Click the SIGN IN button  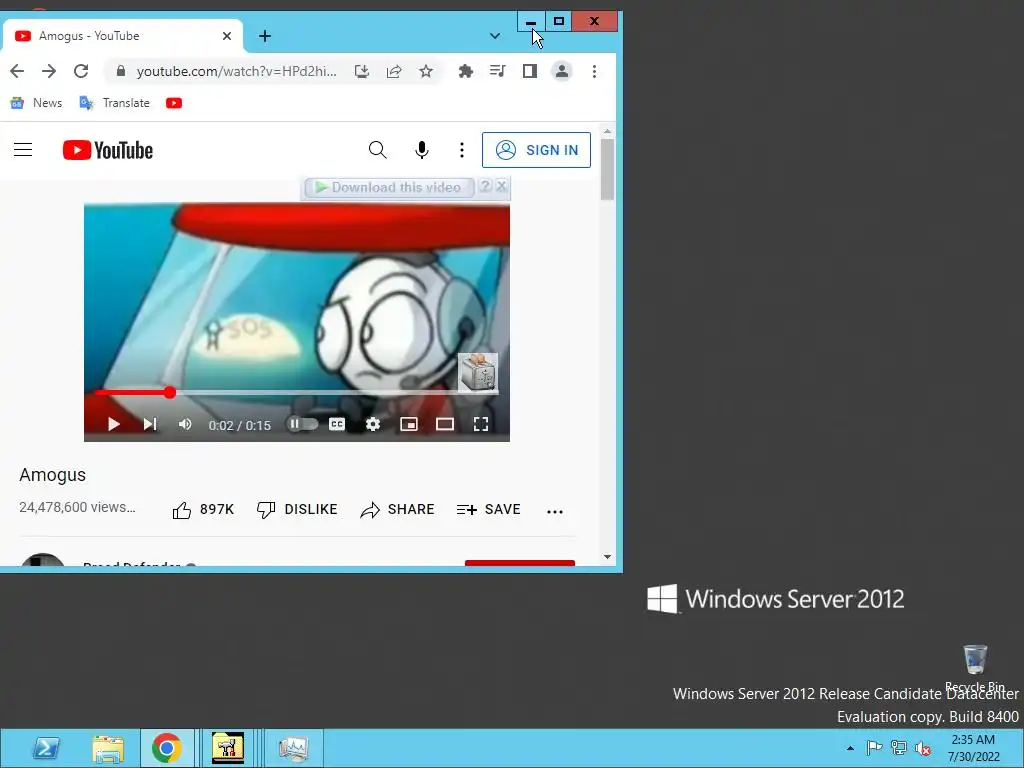click(x=536, y=150)
